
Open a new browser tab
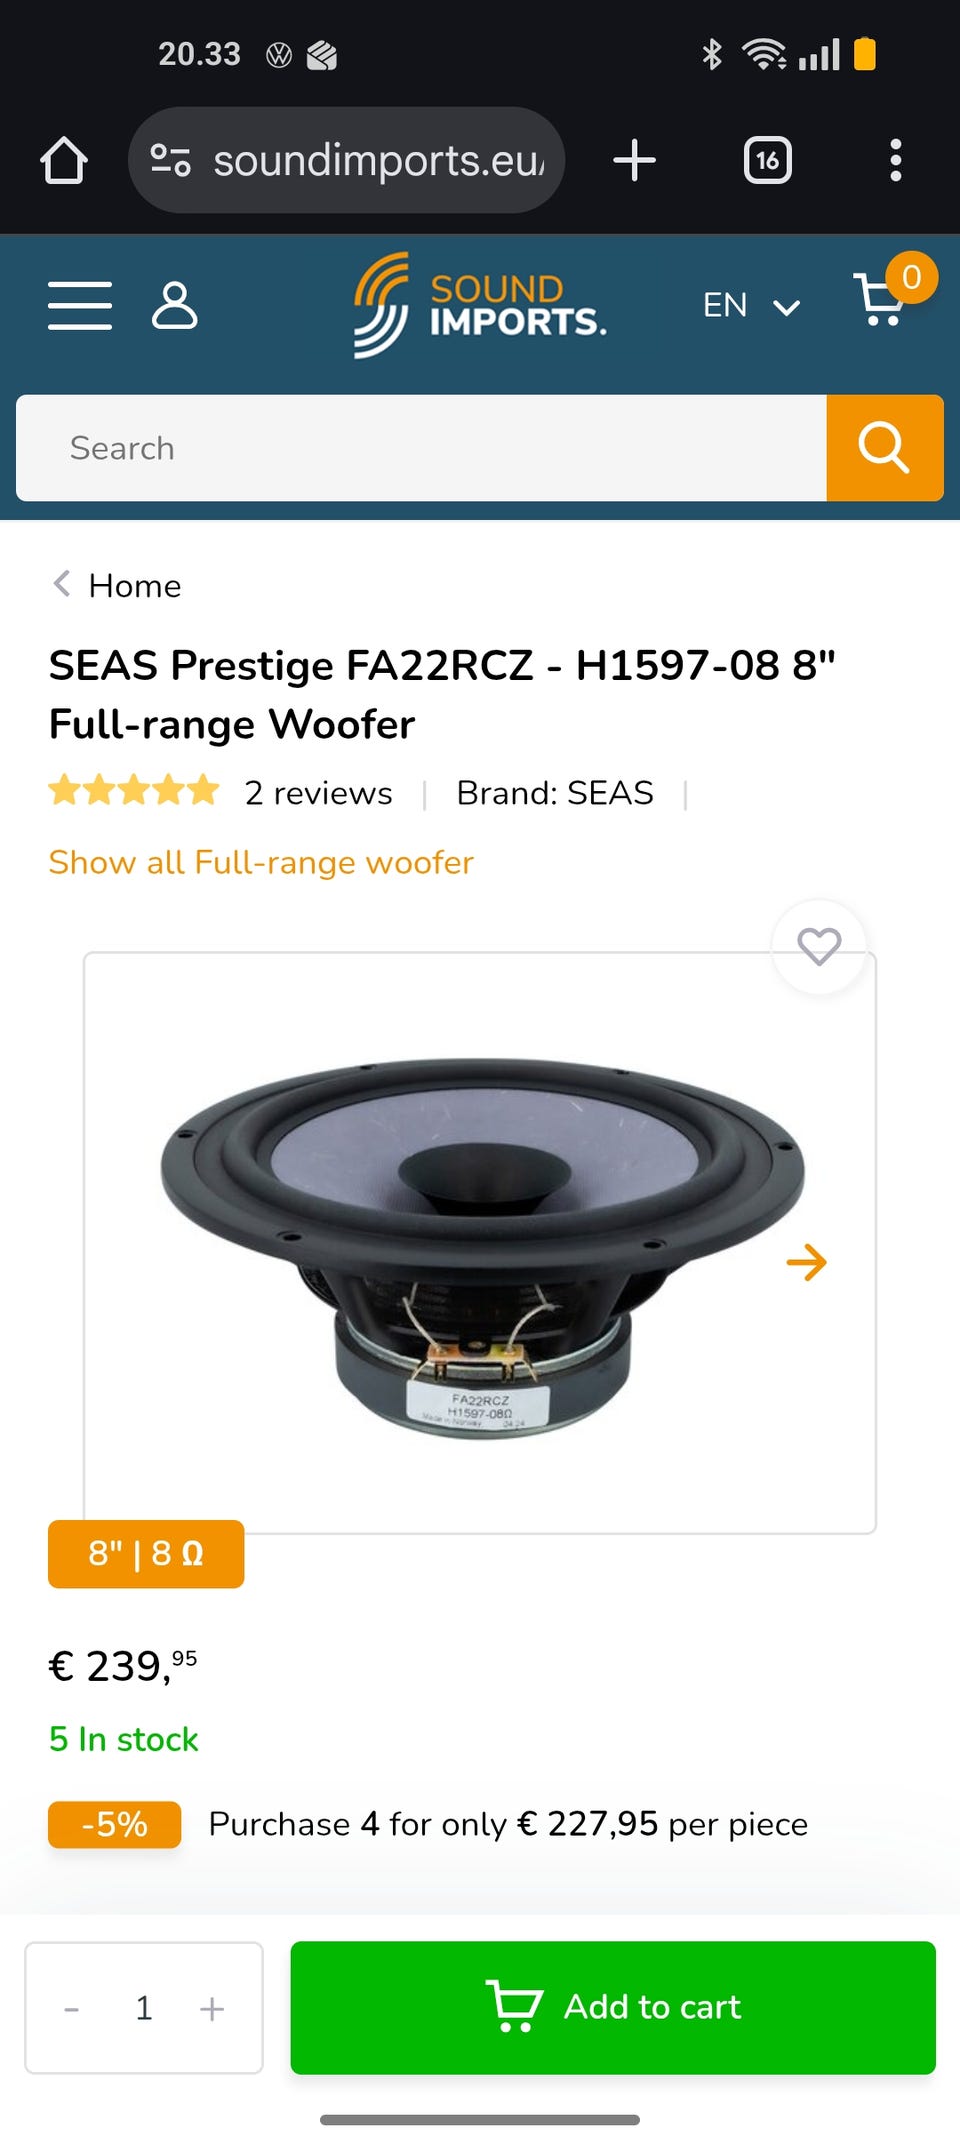coord(634,160)
